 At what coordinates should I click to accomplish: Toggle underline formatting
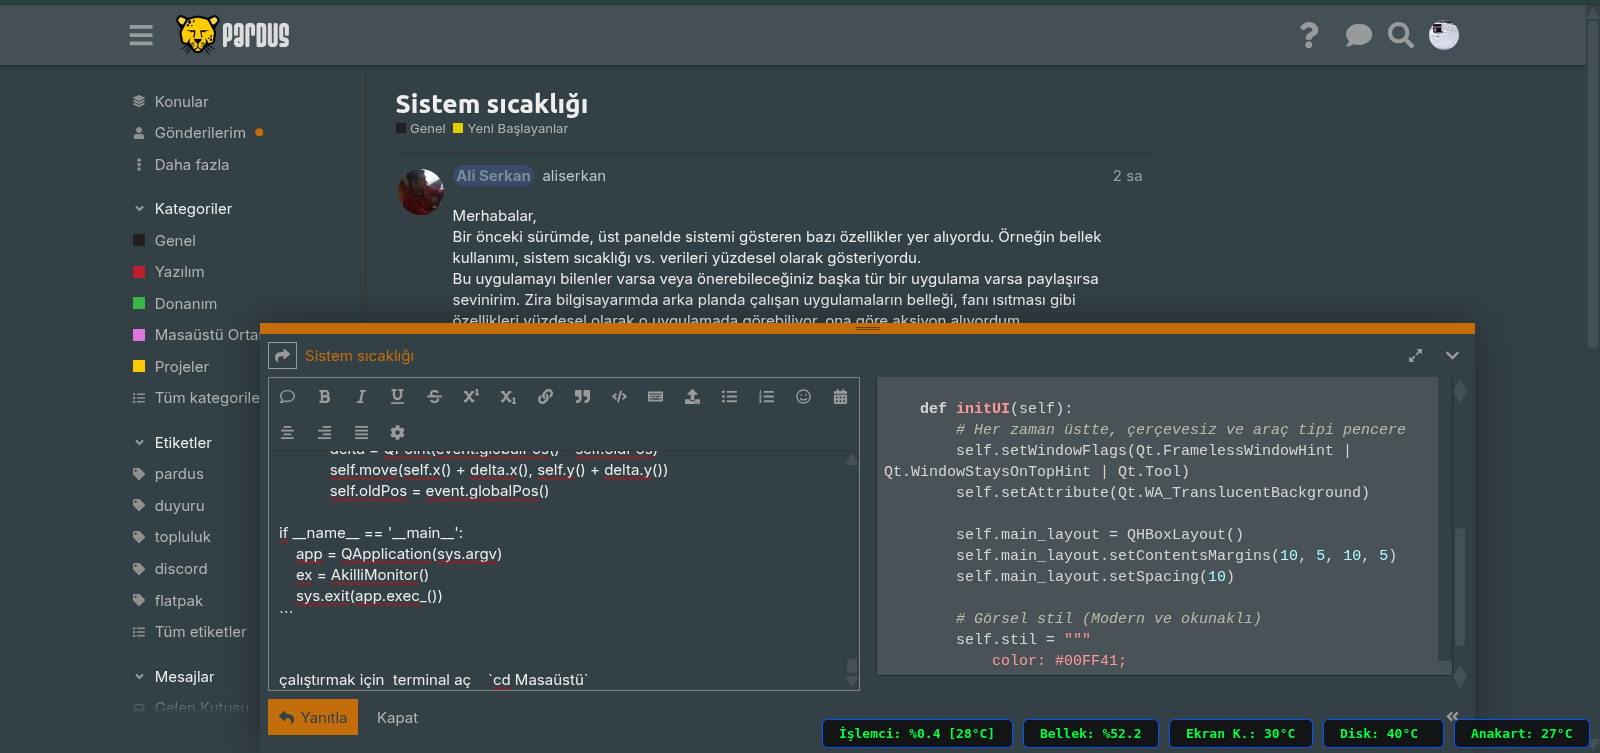(x=397, y=397)
